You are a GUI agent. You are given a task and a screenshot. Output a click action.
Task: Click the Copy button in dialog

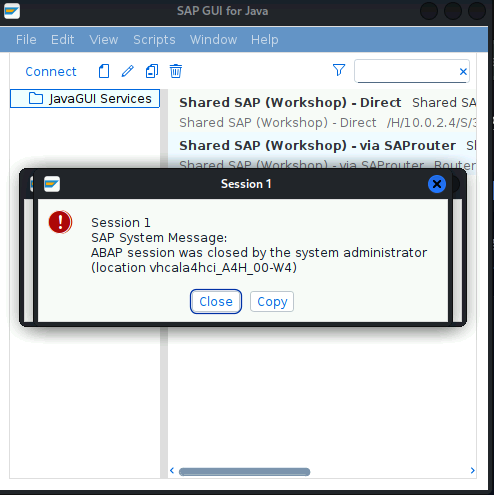coord(272,301)
